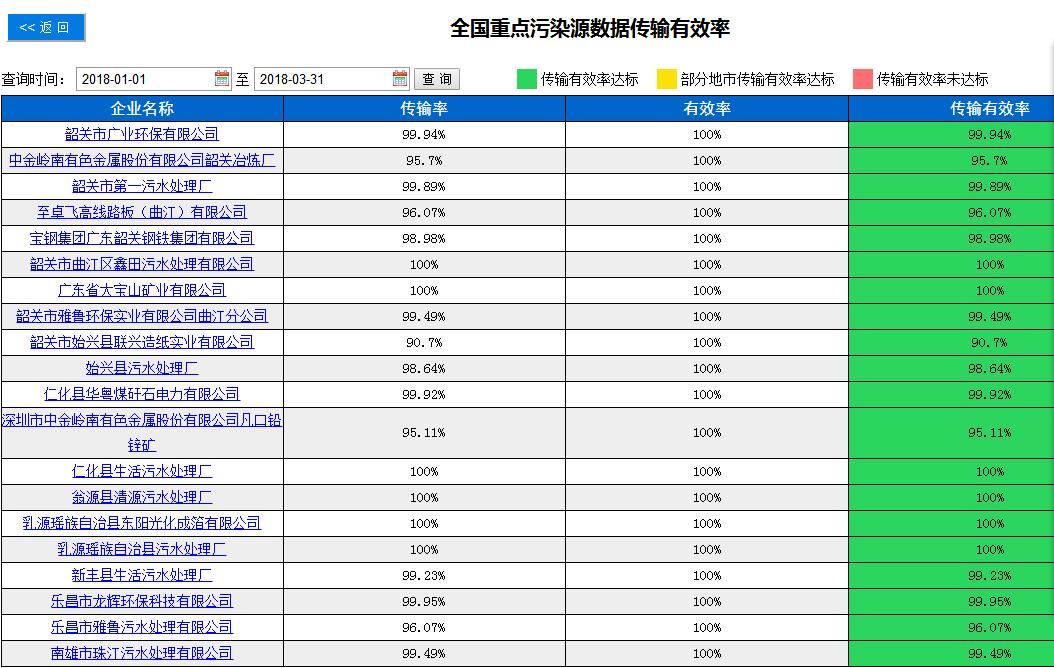
Task: Click the green 传输有效率达标 legend swatch
Action: (526, 79)
